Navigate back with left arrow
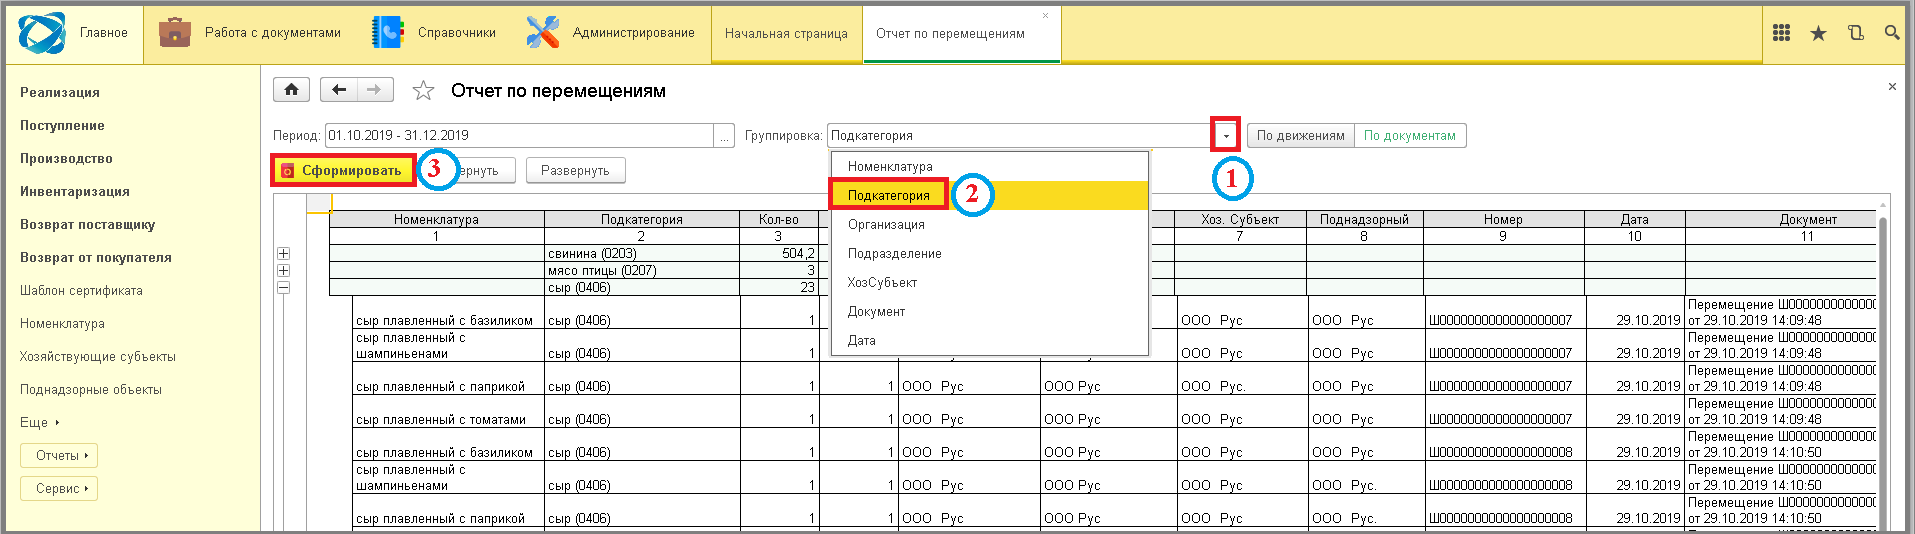This screenshot has width=1915, height=534. click(339, 90)
